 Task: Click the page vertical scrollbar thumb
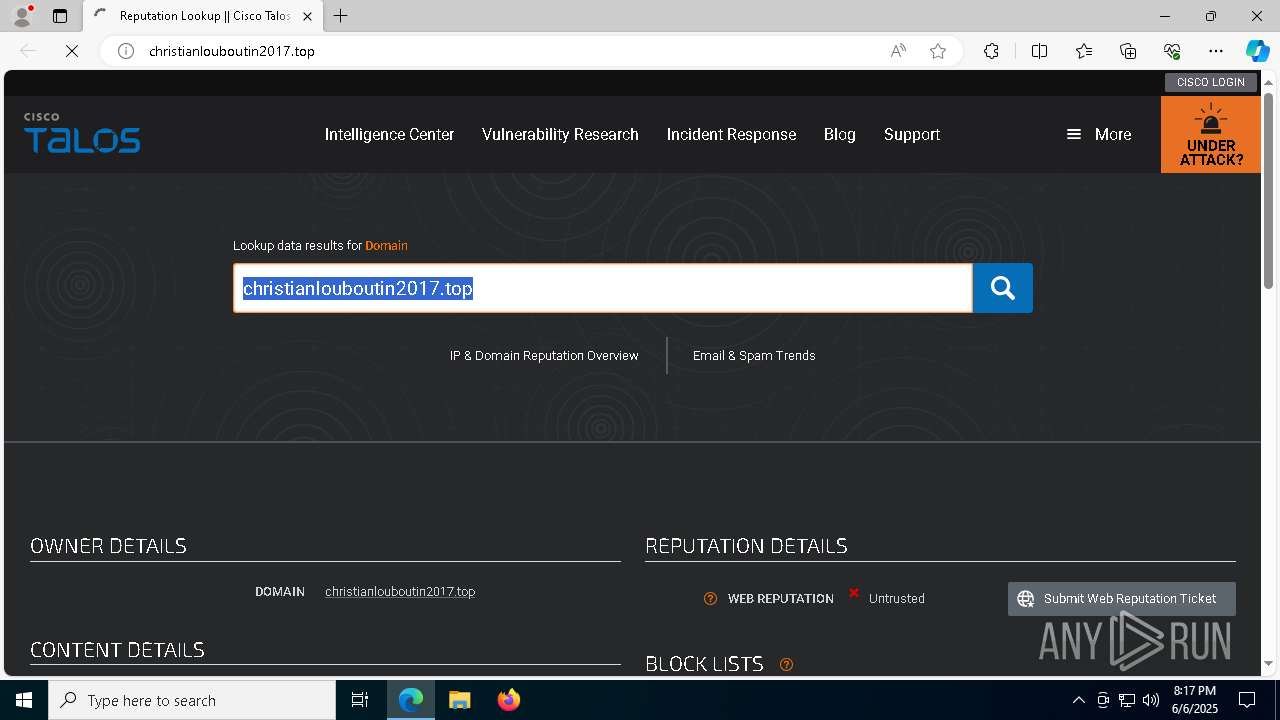click(x=1268, y=190)
